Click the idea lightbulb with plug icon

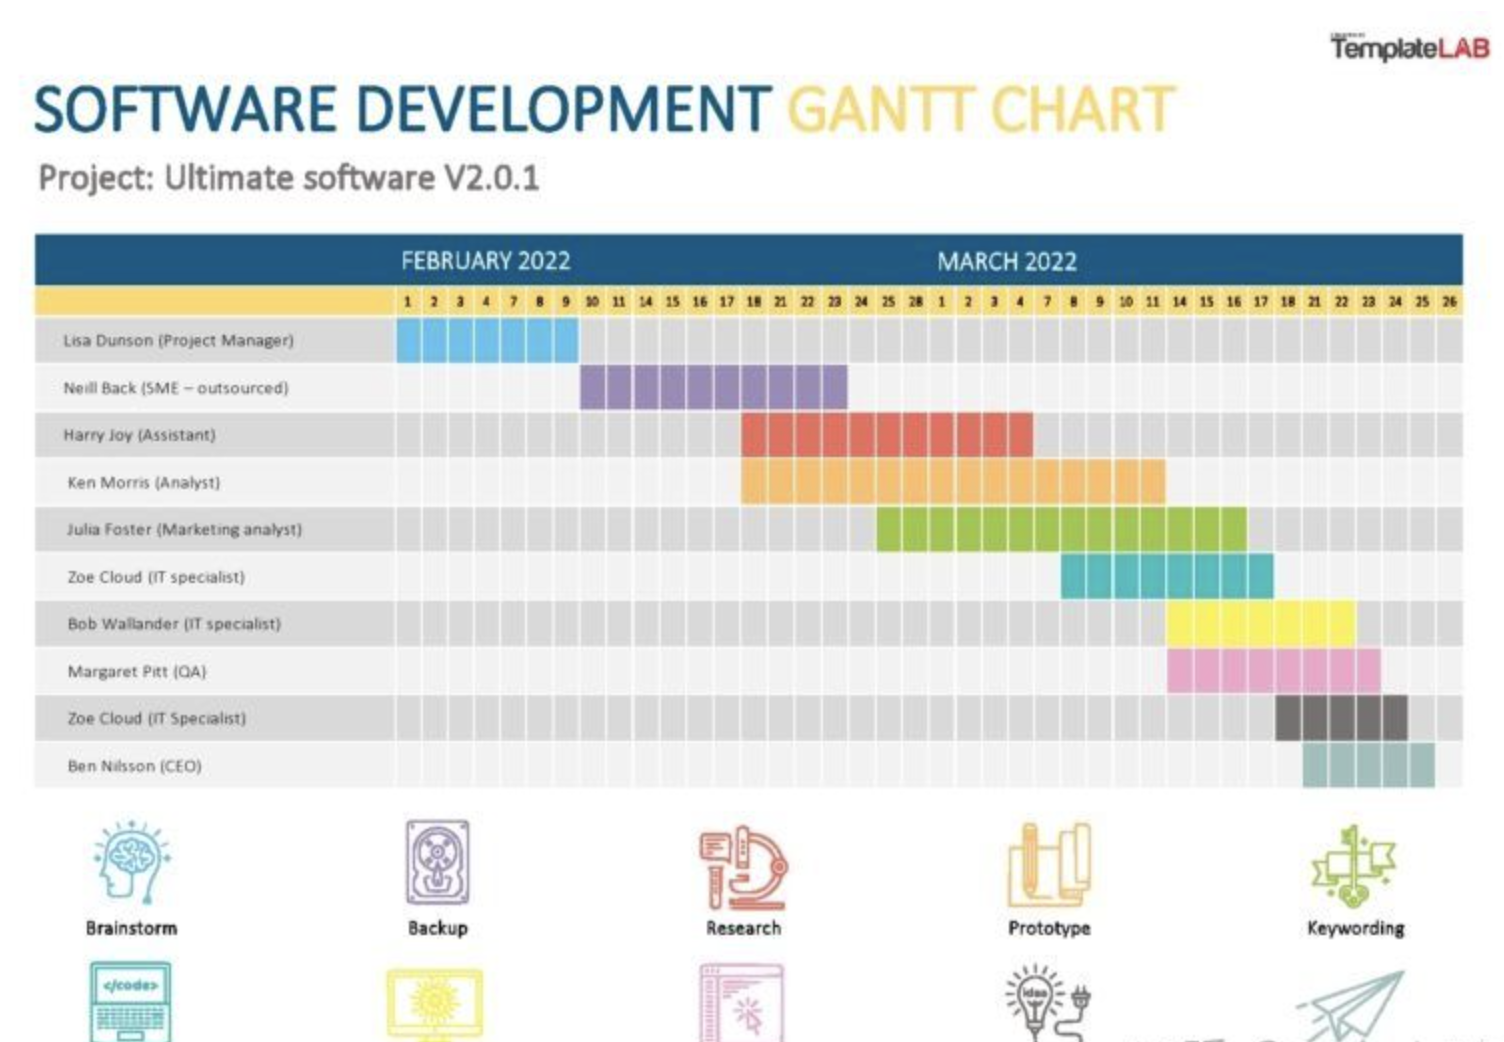point(1048,1003)
